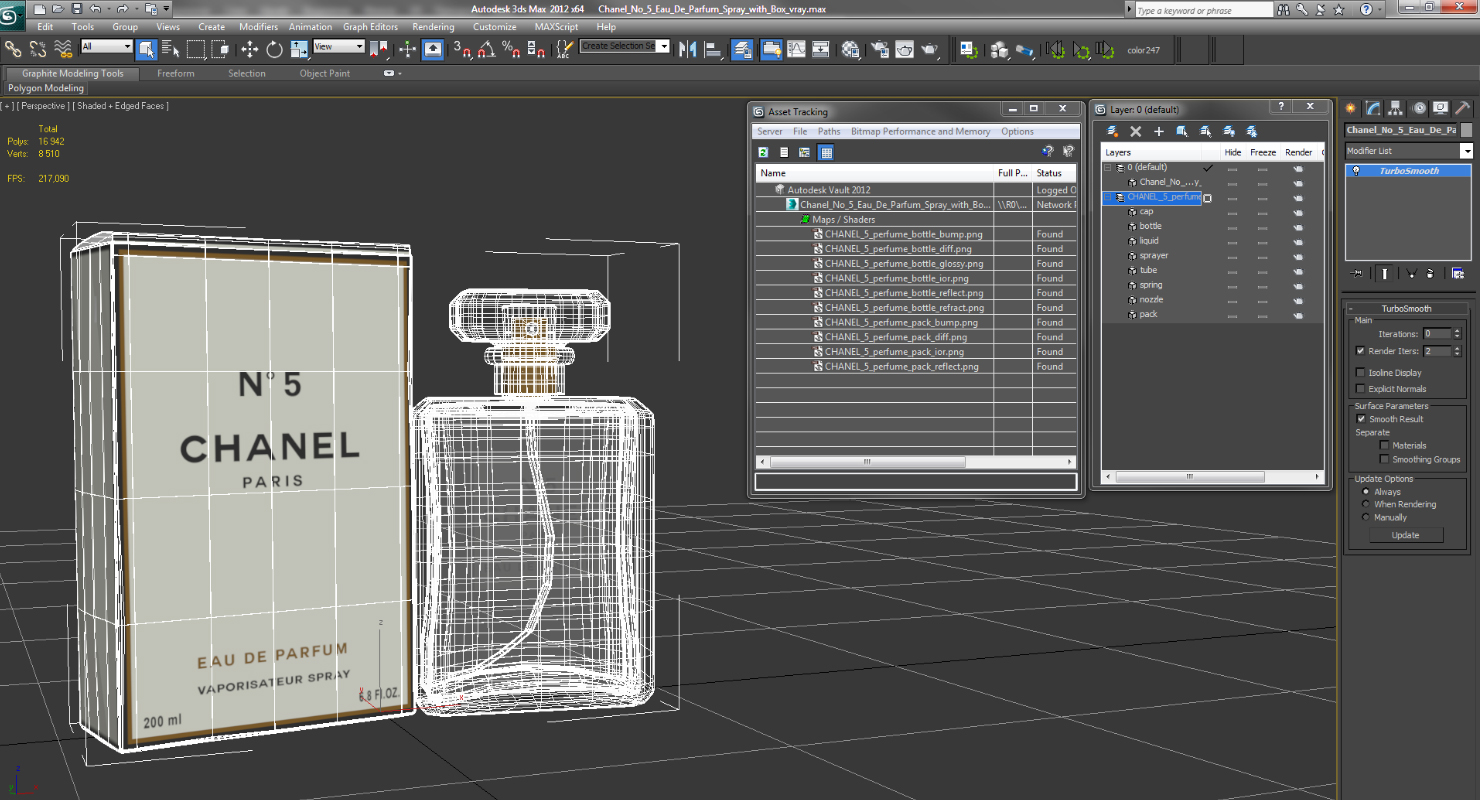Switch to Object Paint ribbon tab

(x=325, y=73)
